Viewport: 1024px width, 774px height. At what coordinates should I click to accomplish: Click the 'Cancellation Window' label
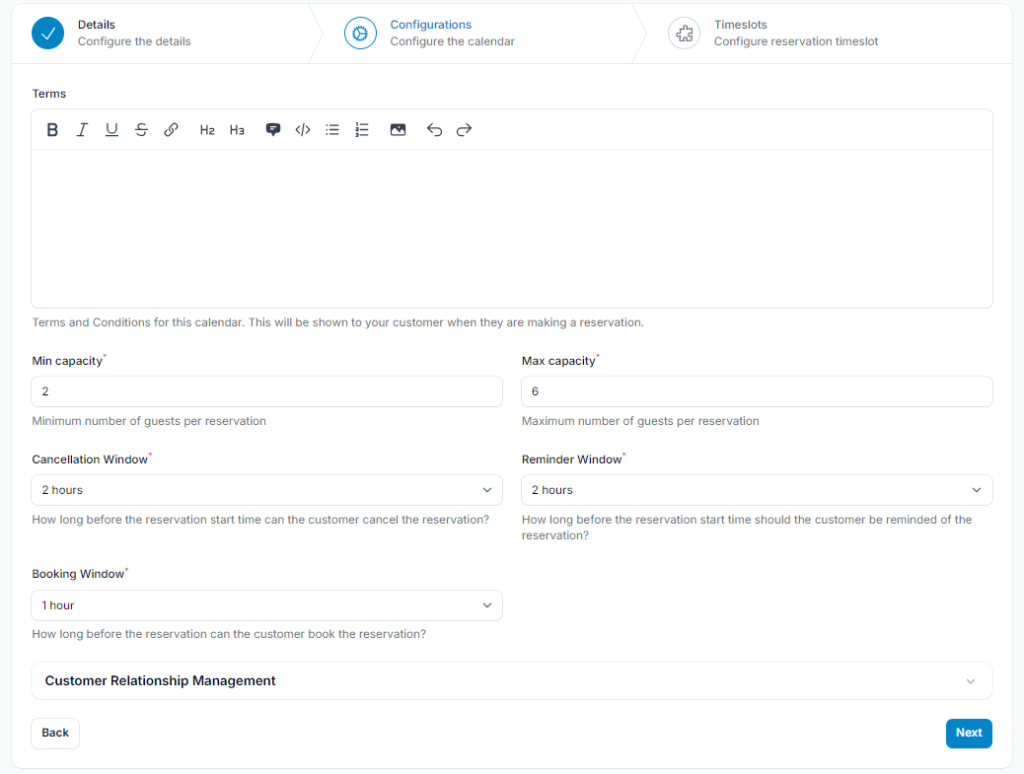pyautogui.click(x=90, y=460)
